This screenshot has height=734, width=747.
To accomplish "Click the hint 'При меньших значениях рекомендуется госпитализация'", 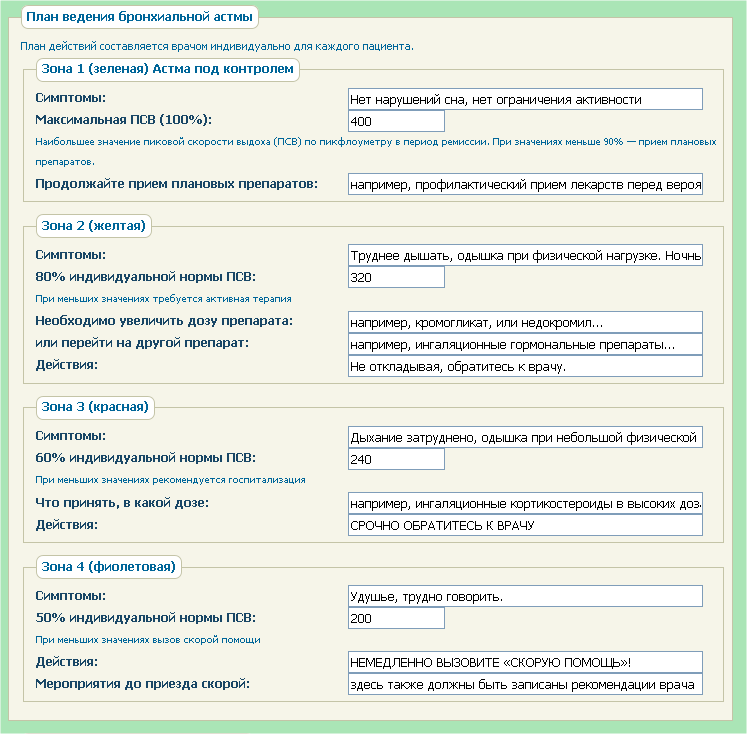I will [x=171, y=480].
